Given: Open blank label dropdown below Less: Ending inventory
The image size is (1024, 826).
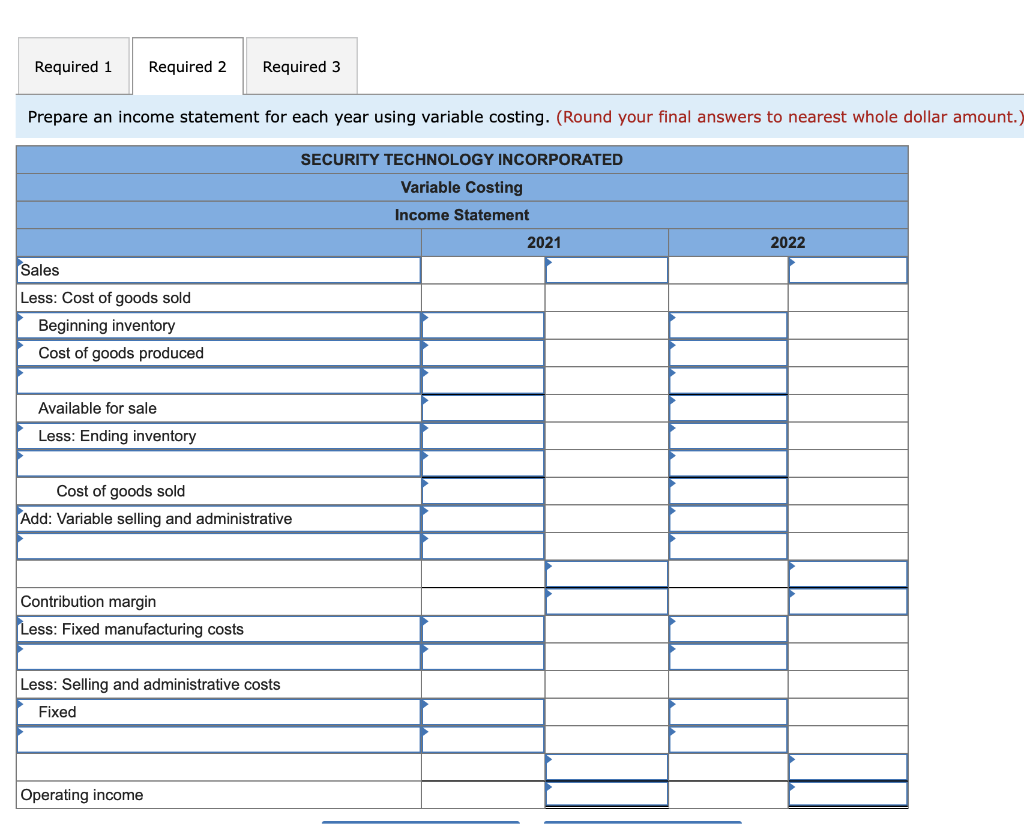Looking at the screenshot, I should tap(219, 464).
